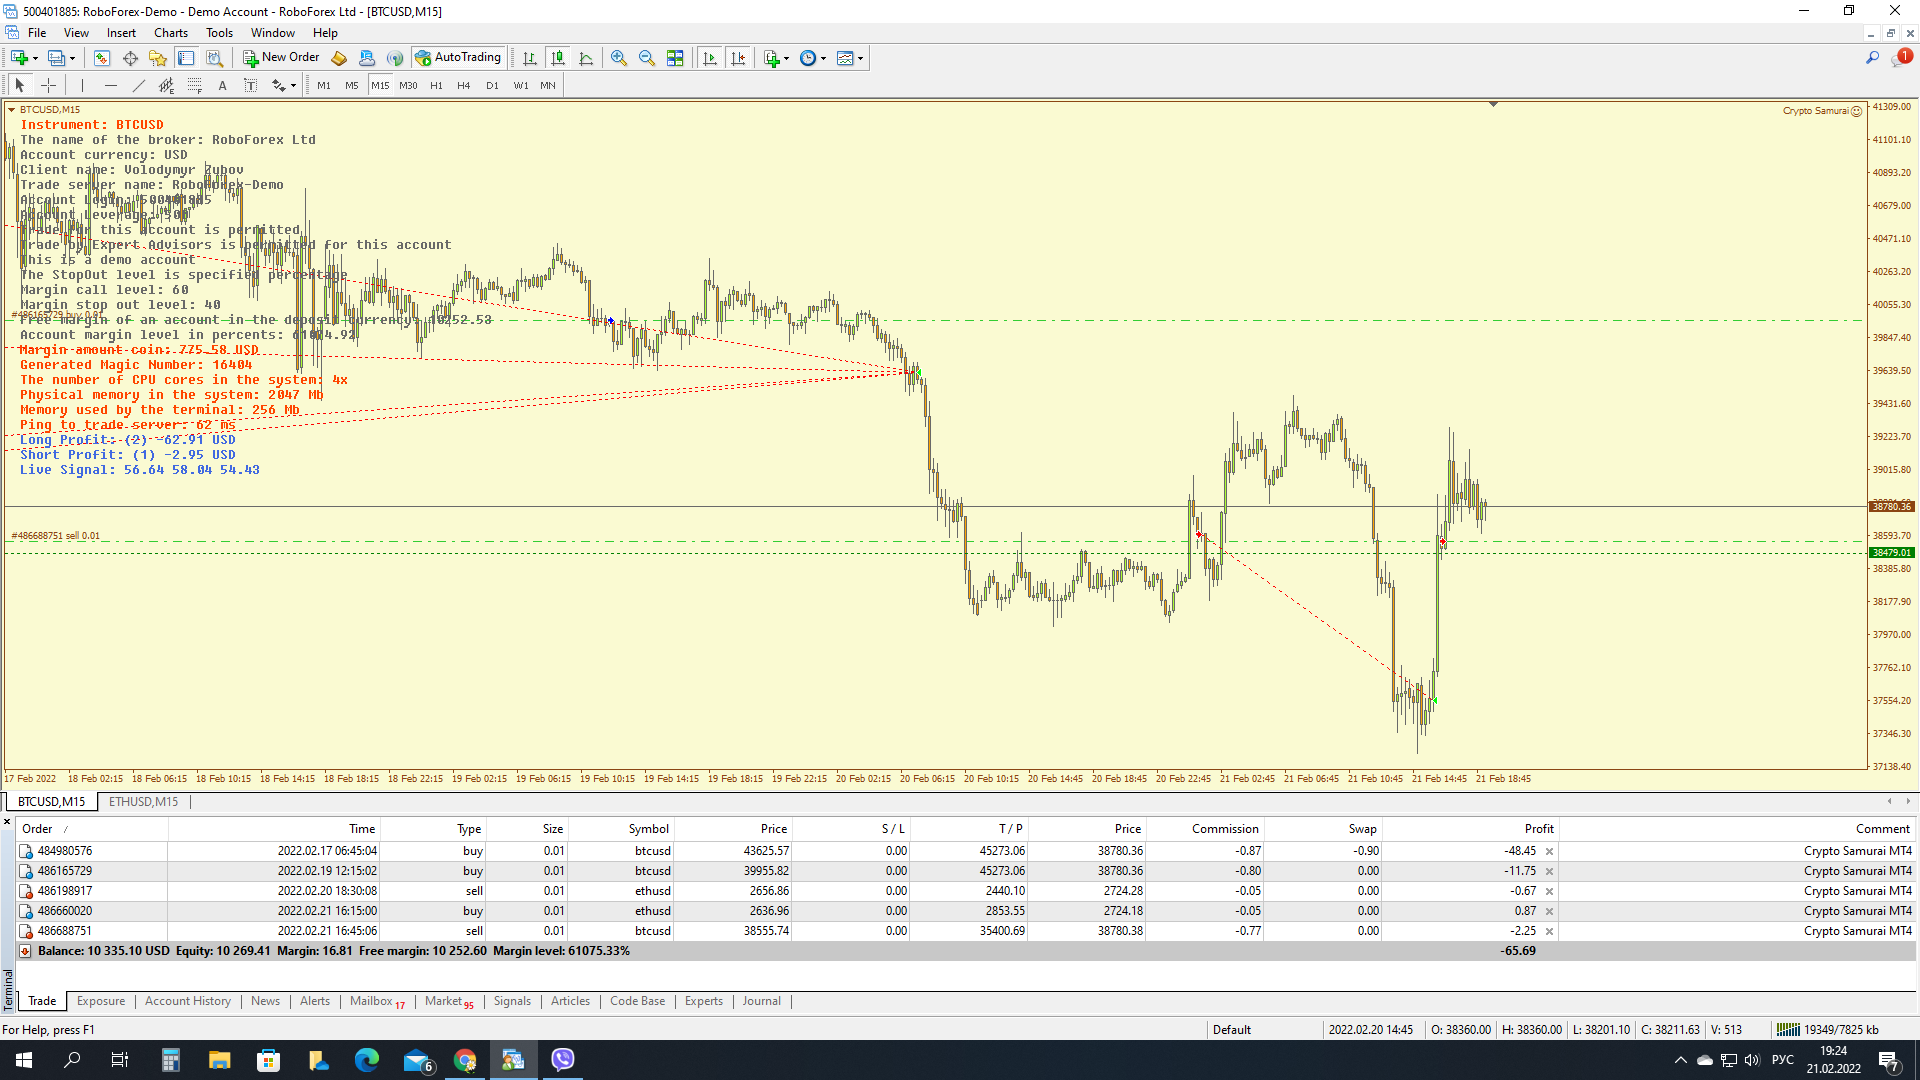Open the Insert menu
1920x1080 pixels.
coord(122,33)
